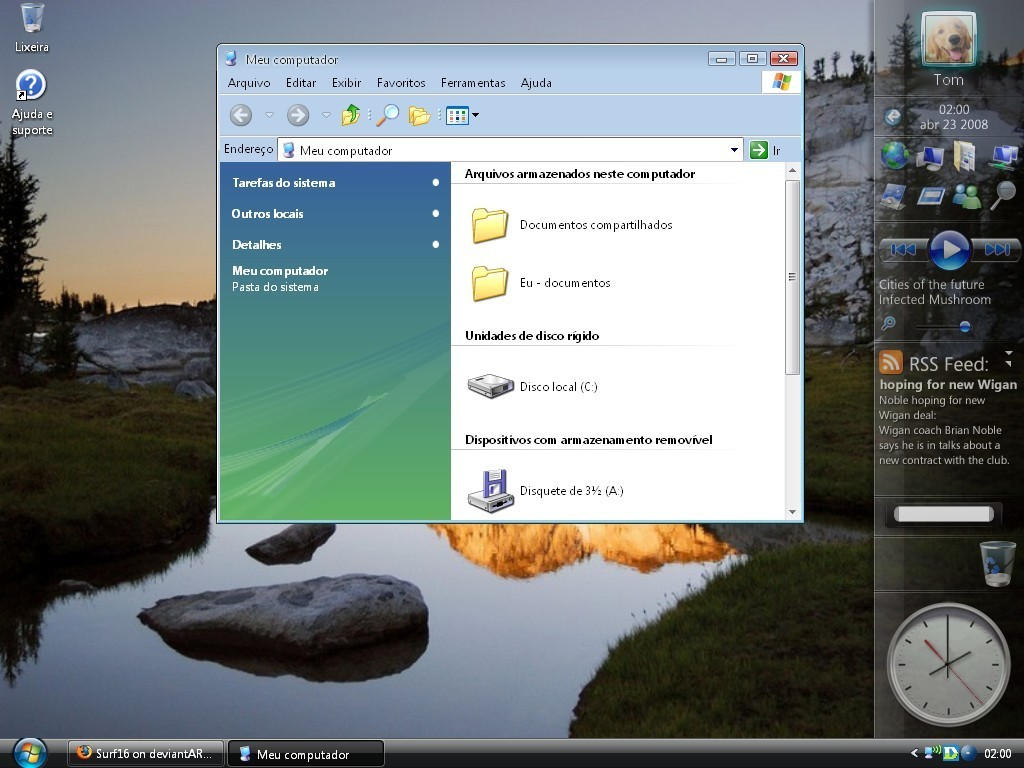Open the Views grid button in toolbar
The height and width of the screenshot is (768, 1024).
coord(457,116)
